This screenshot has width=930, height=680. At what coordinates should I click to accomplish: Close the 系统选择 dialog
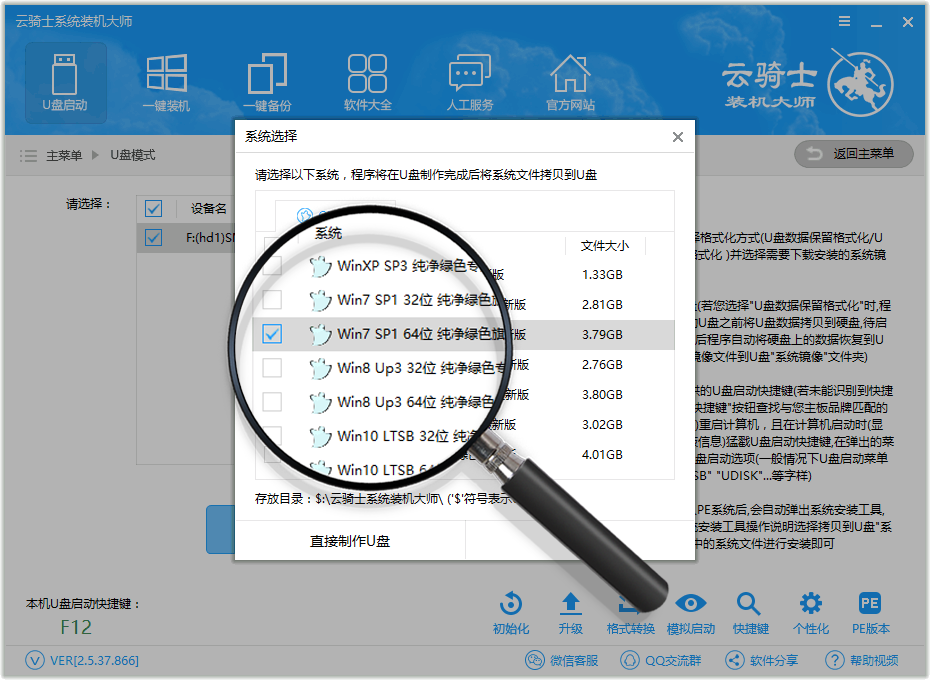678,137
